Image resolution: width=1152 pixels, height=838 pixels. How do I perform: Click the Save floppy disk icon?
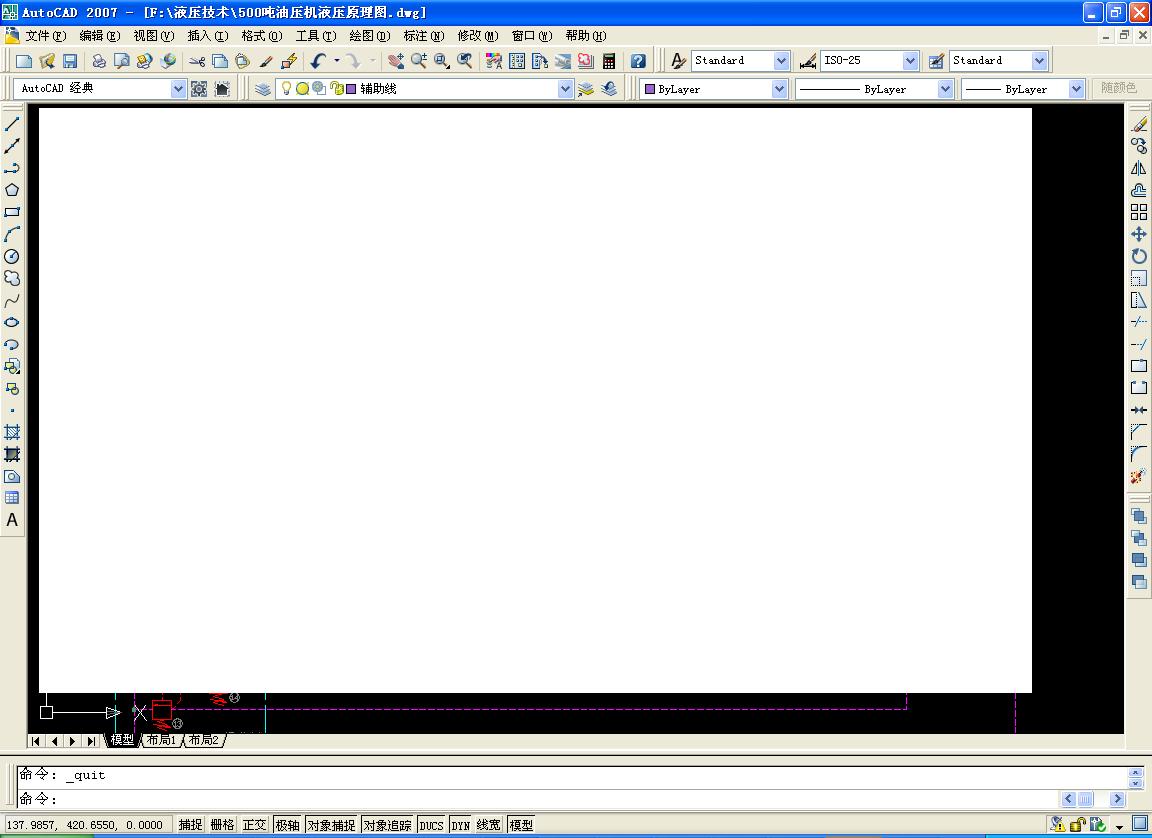(70, 61)
